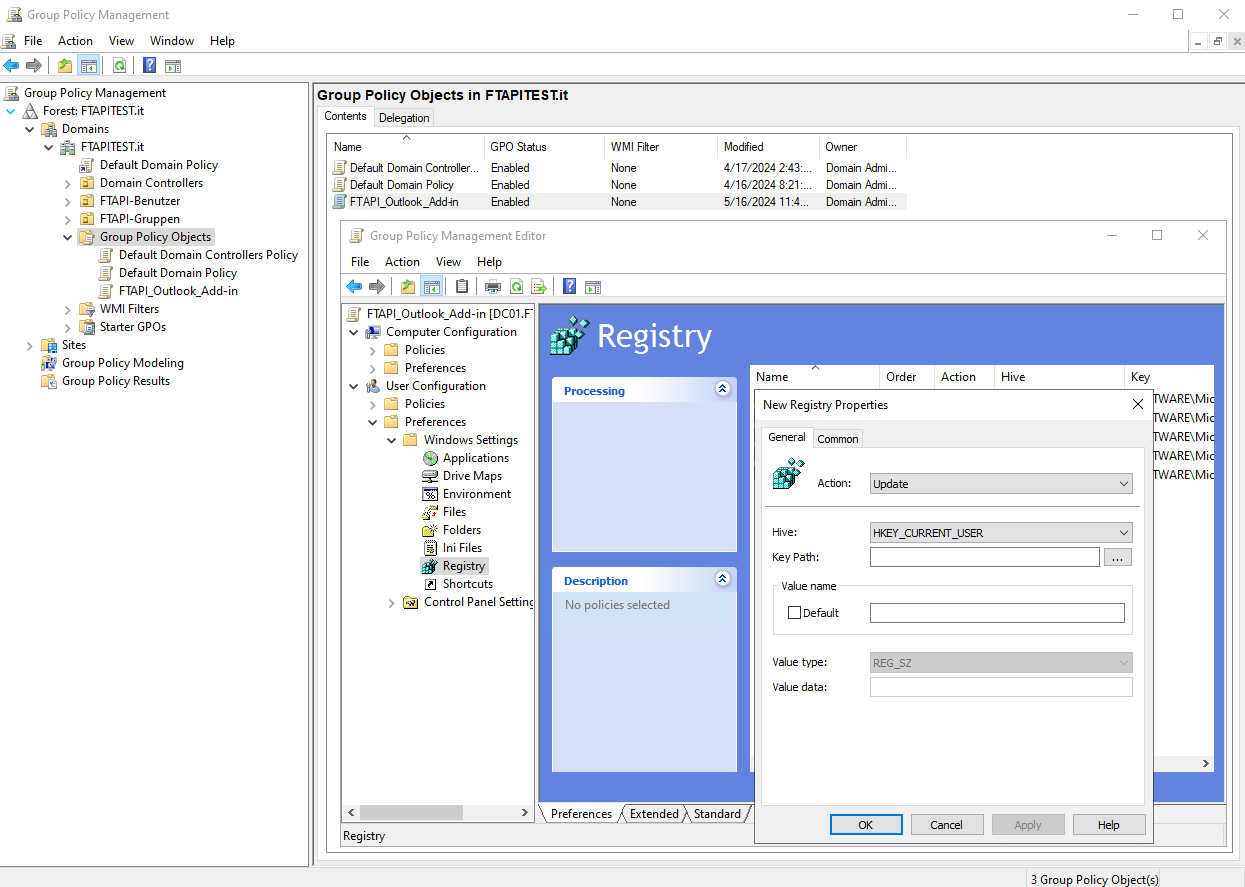
Task: Select Group Policy Results in left tree
Action: [x=116, y=381]
